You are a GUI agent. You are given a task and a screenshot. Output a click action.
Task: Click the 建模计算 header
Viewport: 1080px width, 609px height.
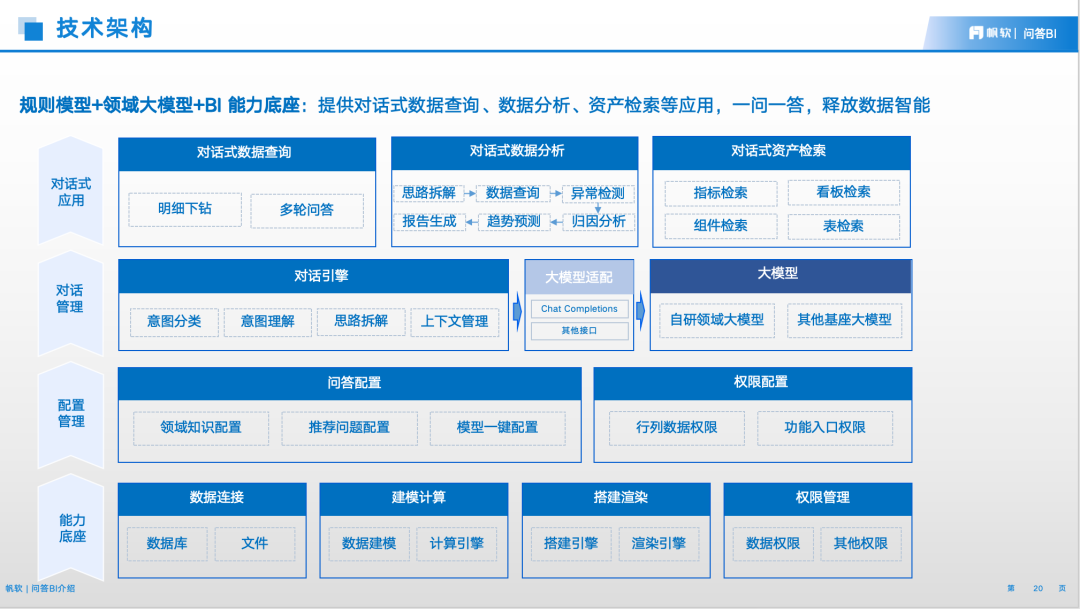(414, 499)
